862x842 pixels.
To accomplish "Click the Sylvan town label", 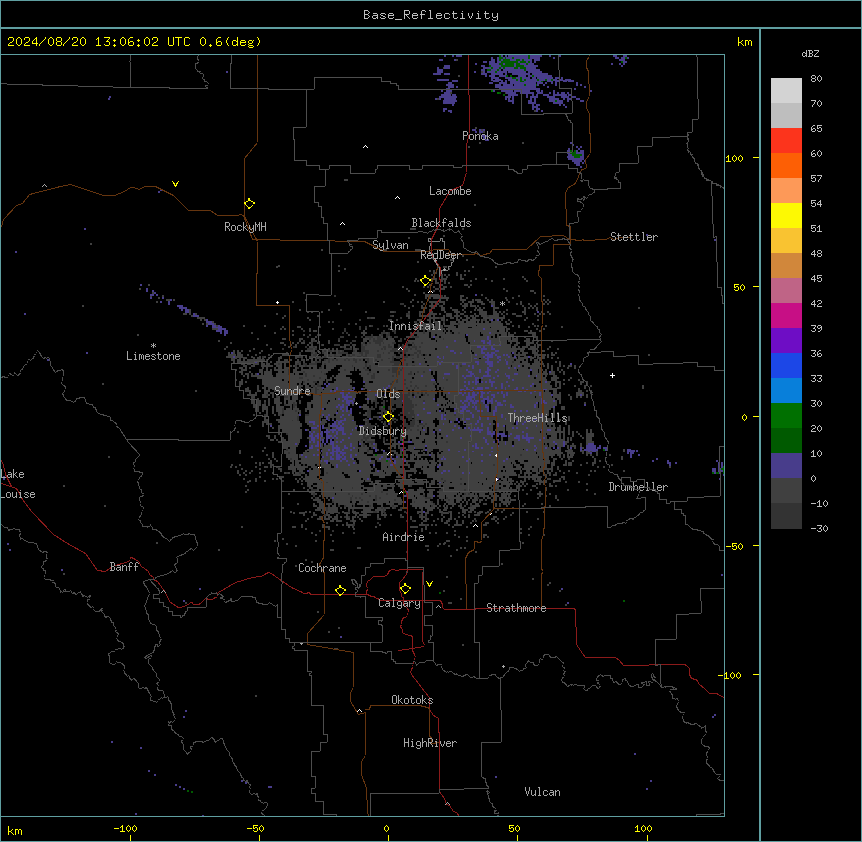I will (390, 245).
